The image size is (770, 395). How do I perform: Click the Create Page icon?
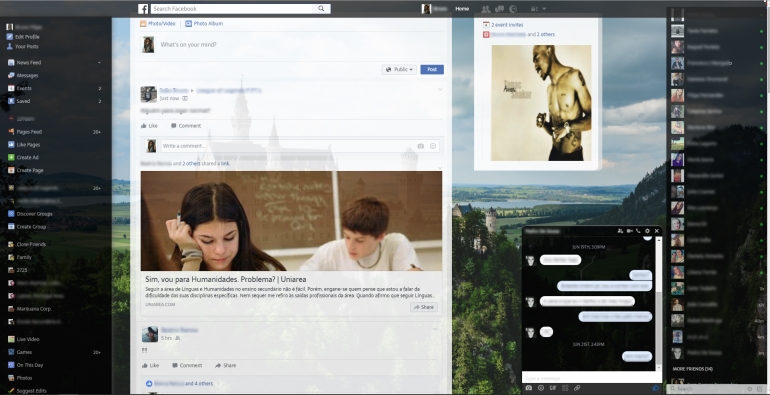point(11,170)
